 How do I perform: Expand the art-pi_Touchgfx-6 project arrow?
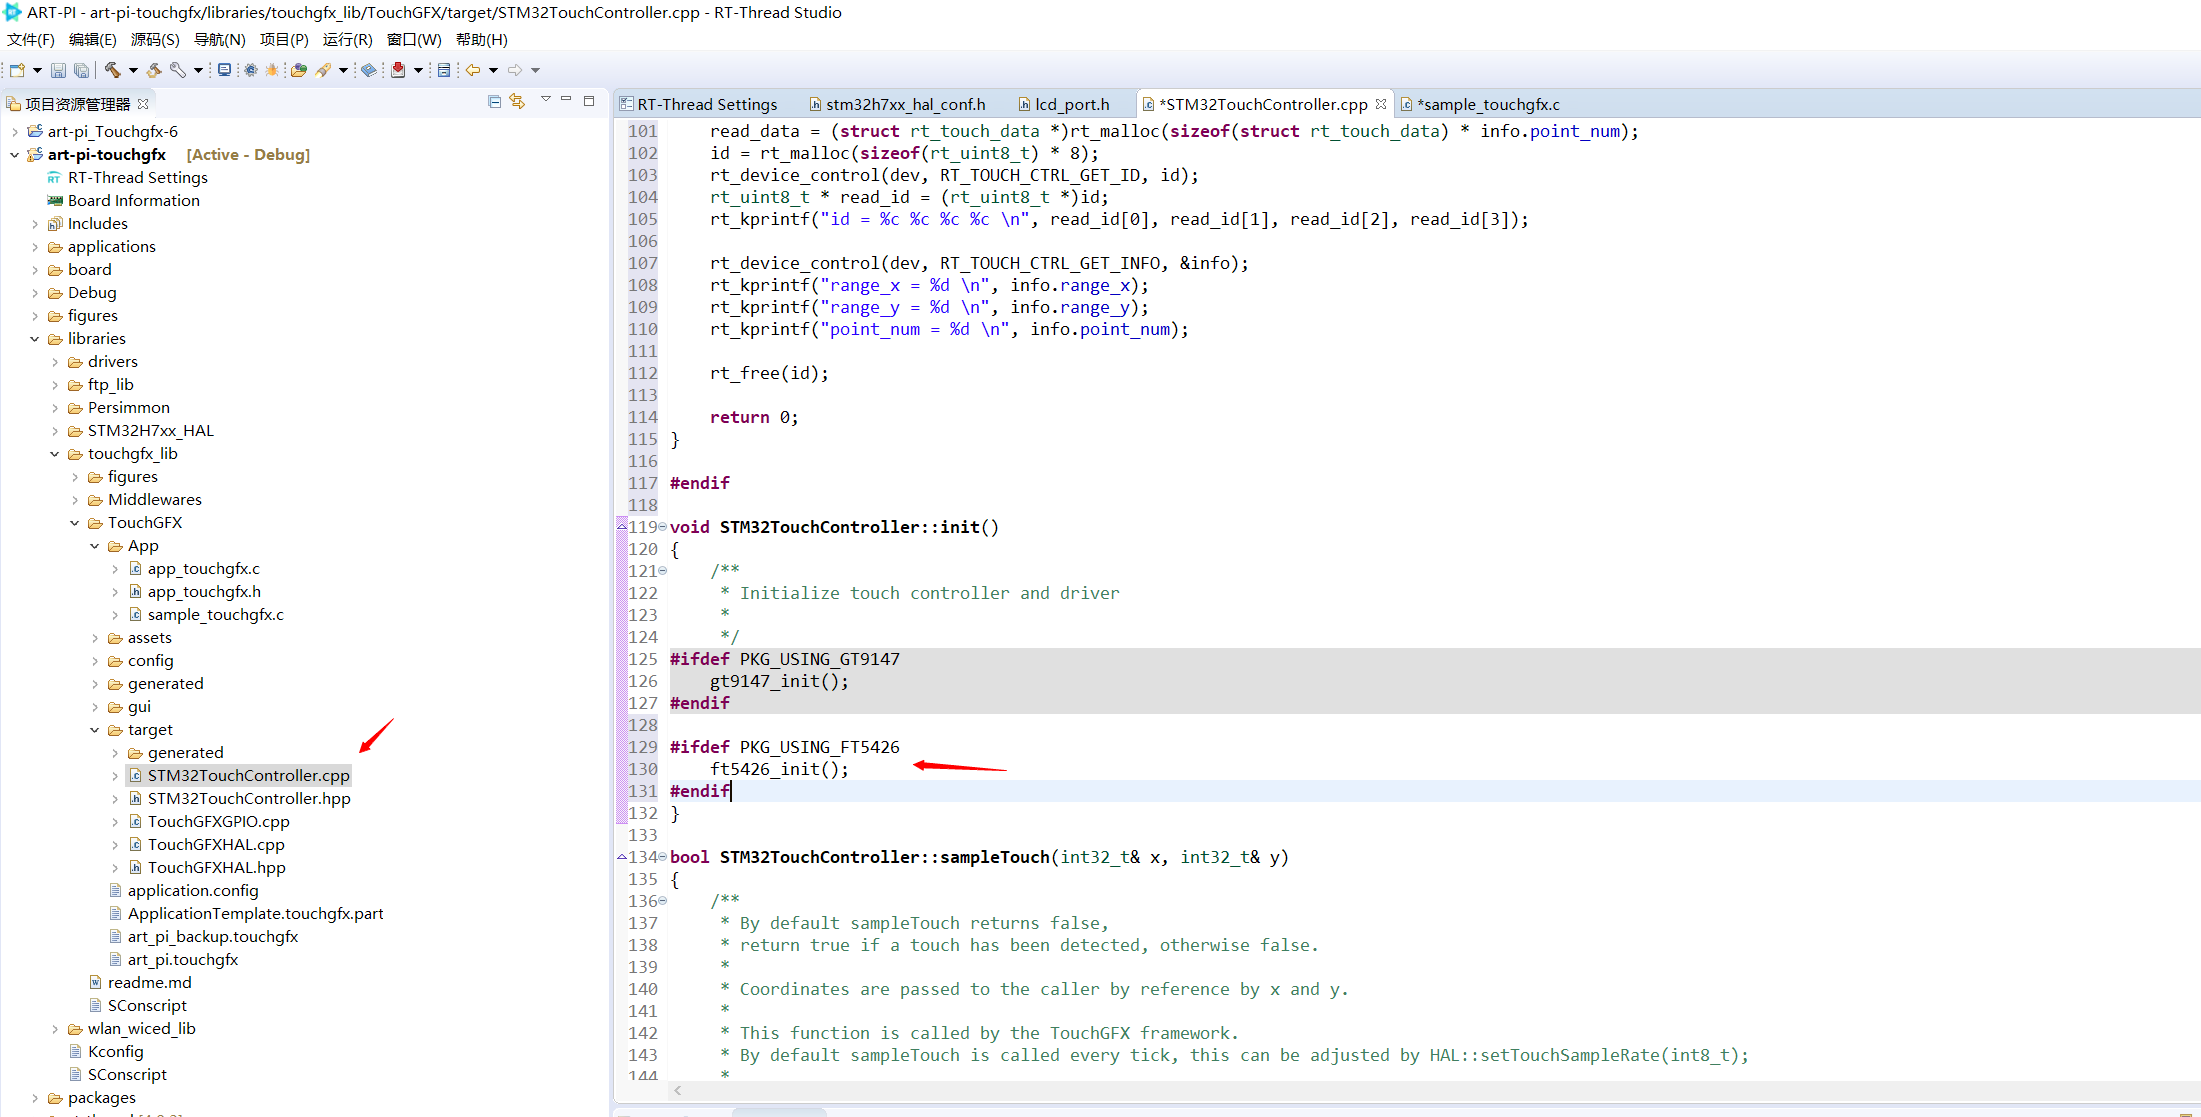click(x=14, y=132)
